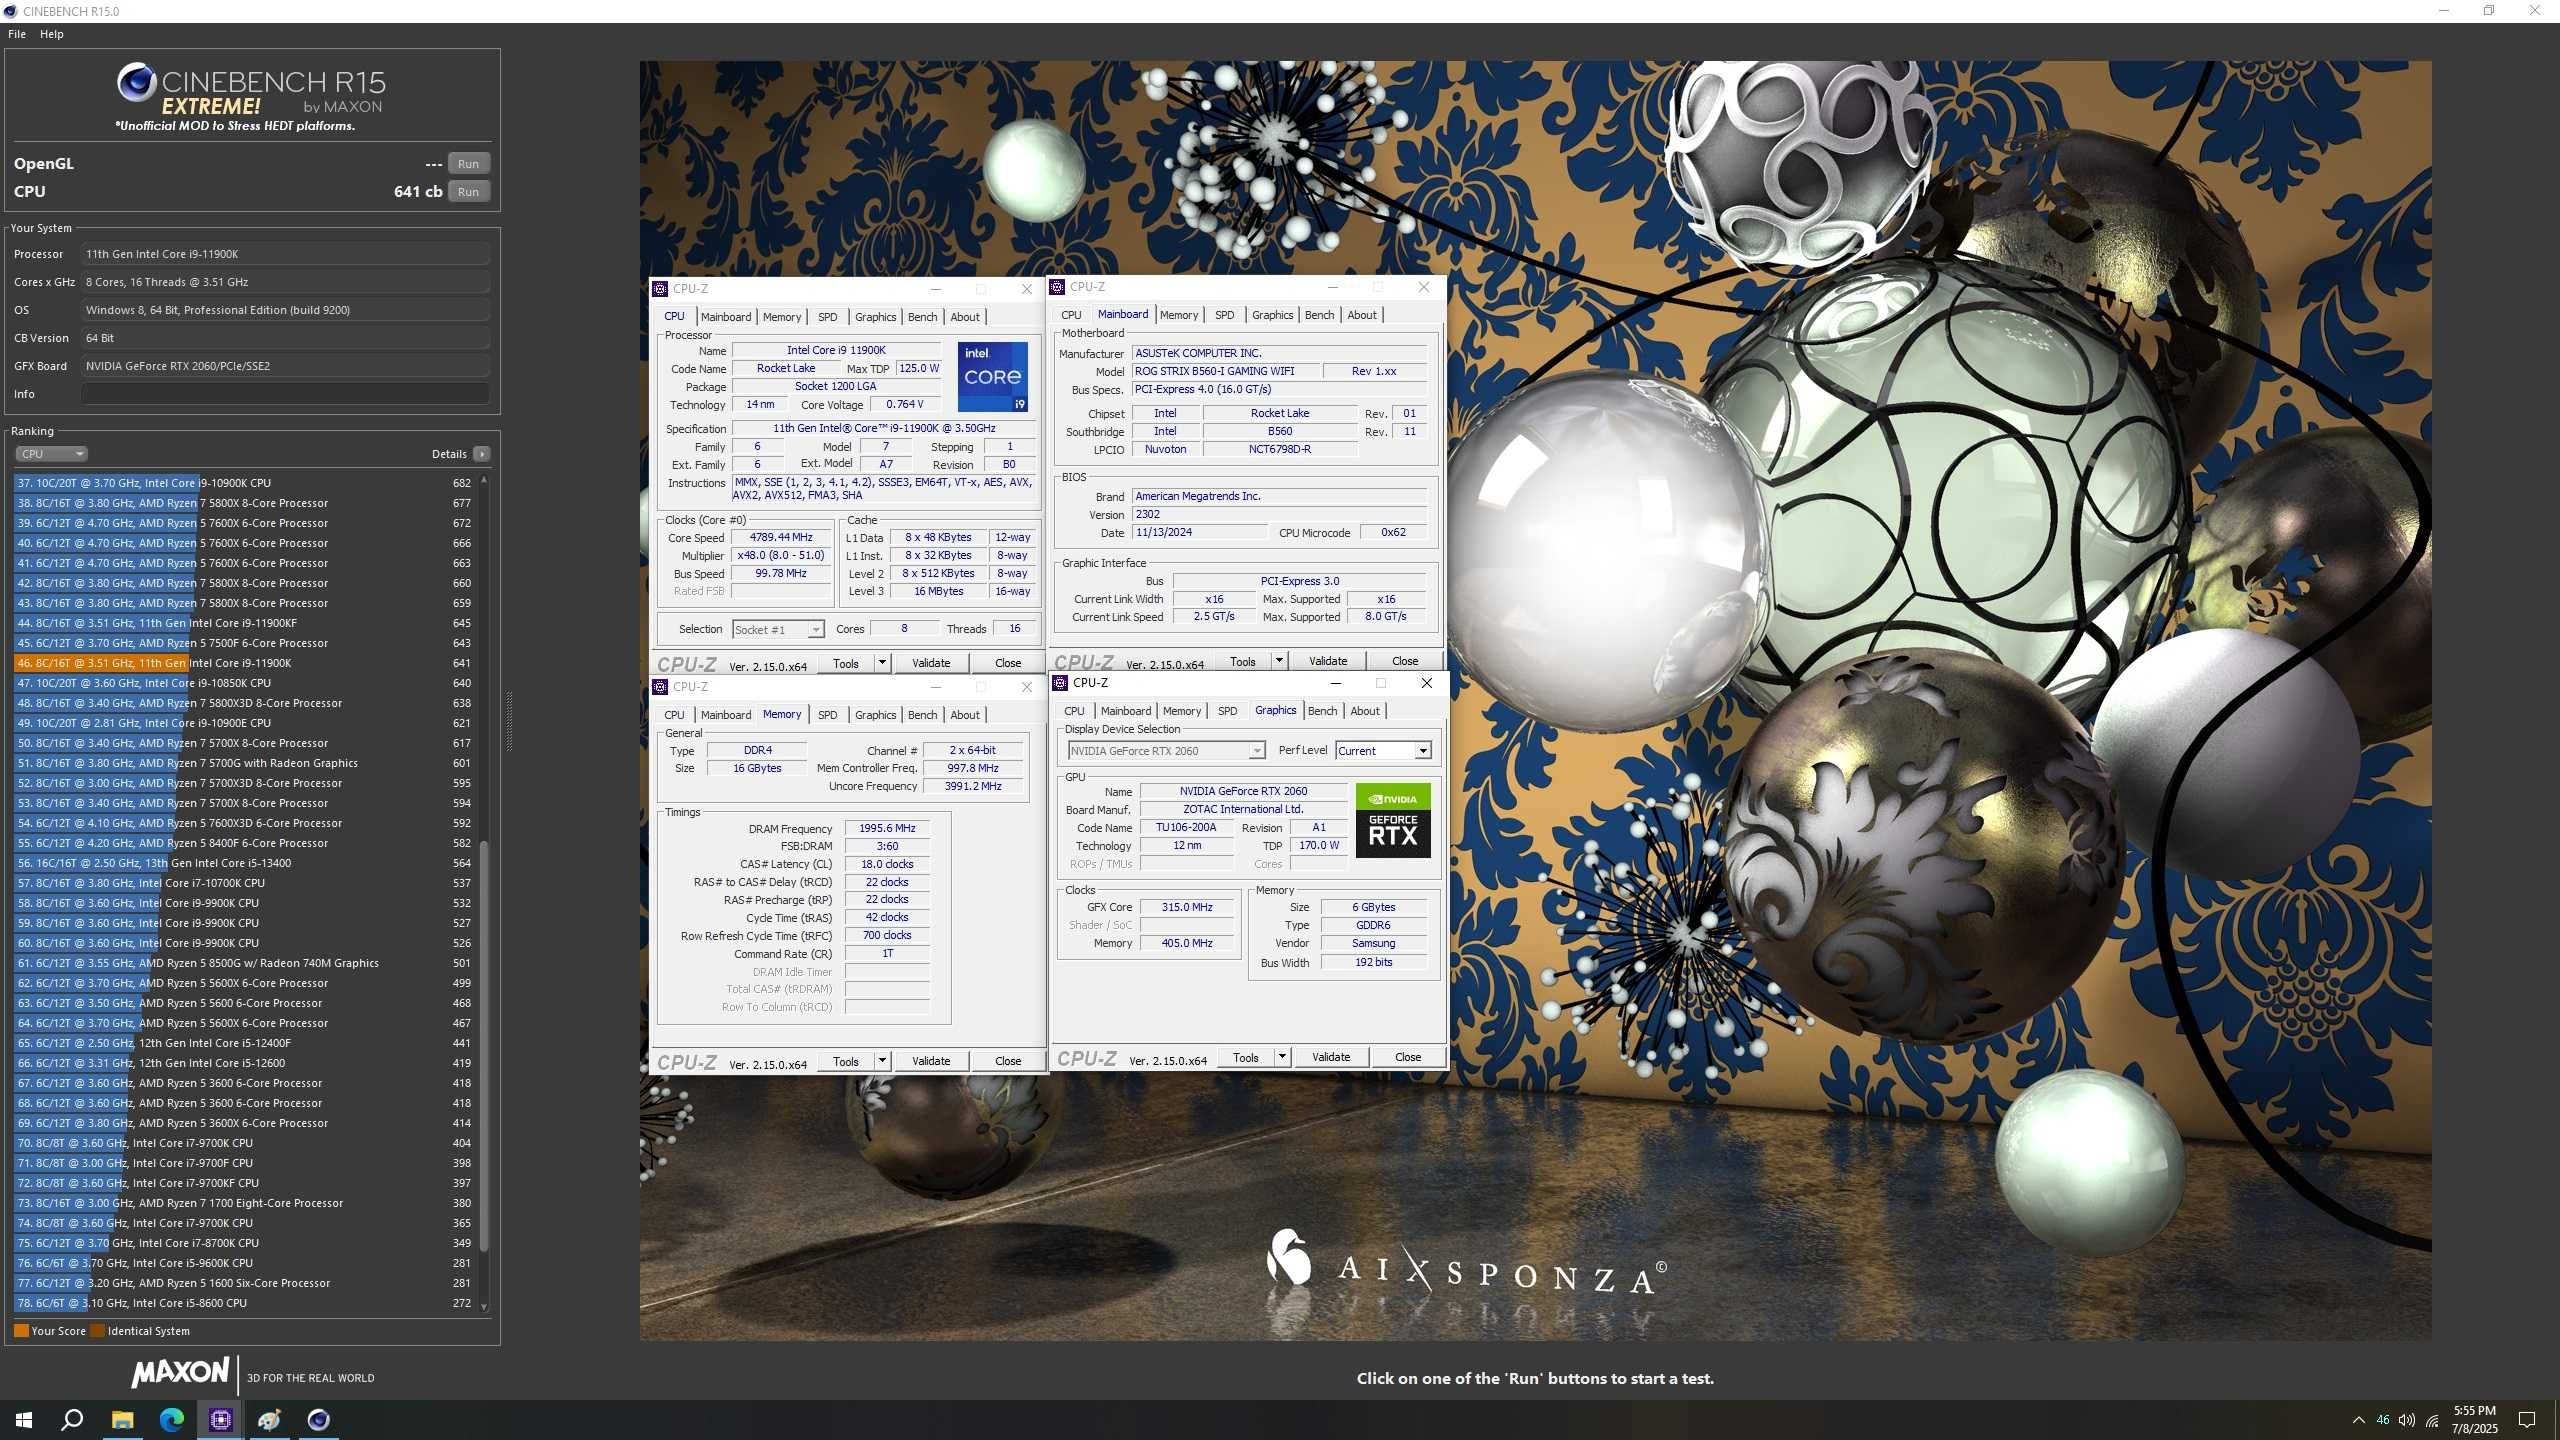Click Core Speed value 4789.44 MHz

(781, 538)
